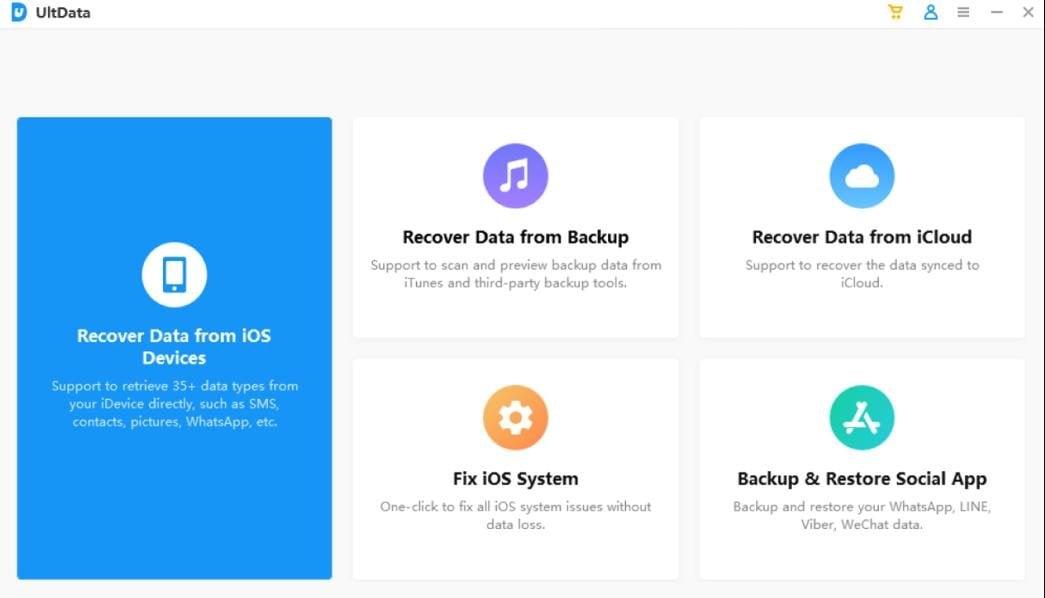Viewport: 1045px width, 598px height.
Task: Choose Recover Data from iCloud title
Action: pos(862,237)
